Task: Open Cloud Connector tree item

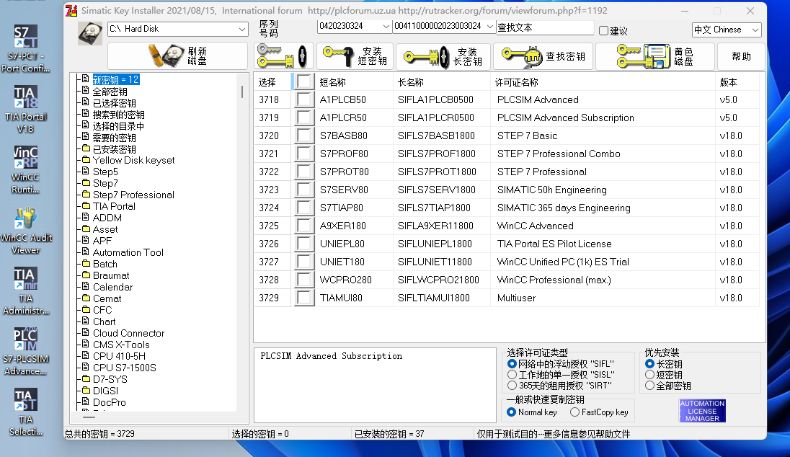Action: 128,333
